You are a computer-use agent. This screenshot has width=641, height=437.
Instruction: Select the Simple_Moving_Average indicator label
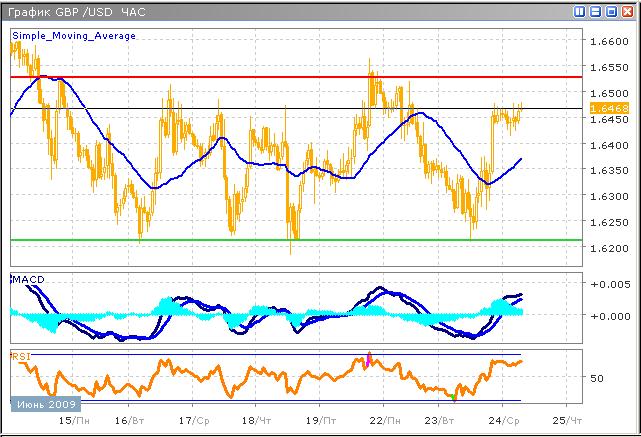[74, 35]
